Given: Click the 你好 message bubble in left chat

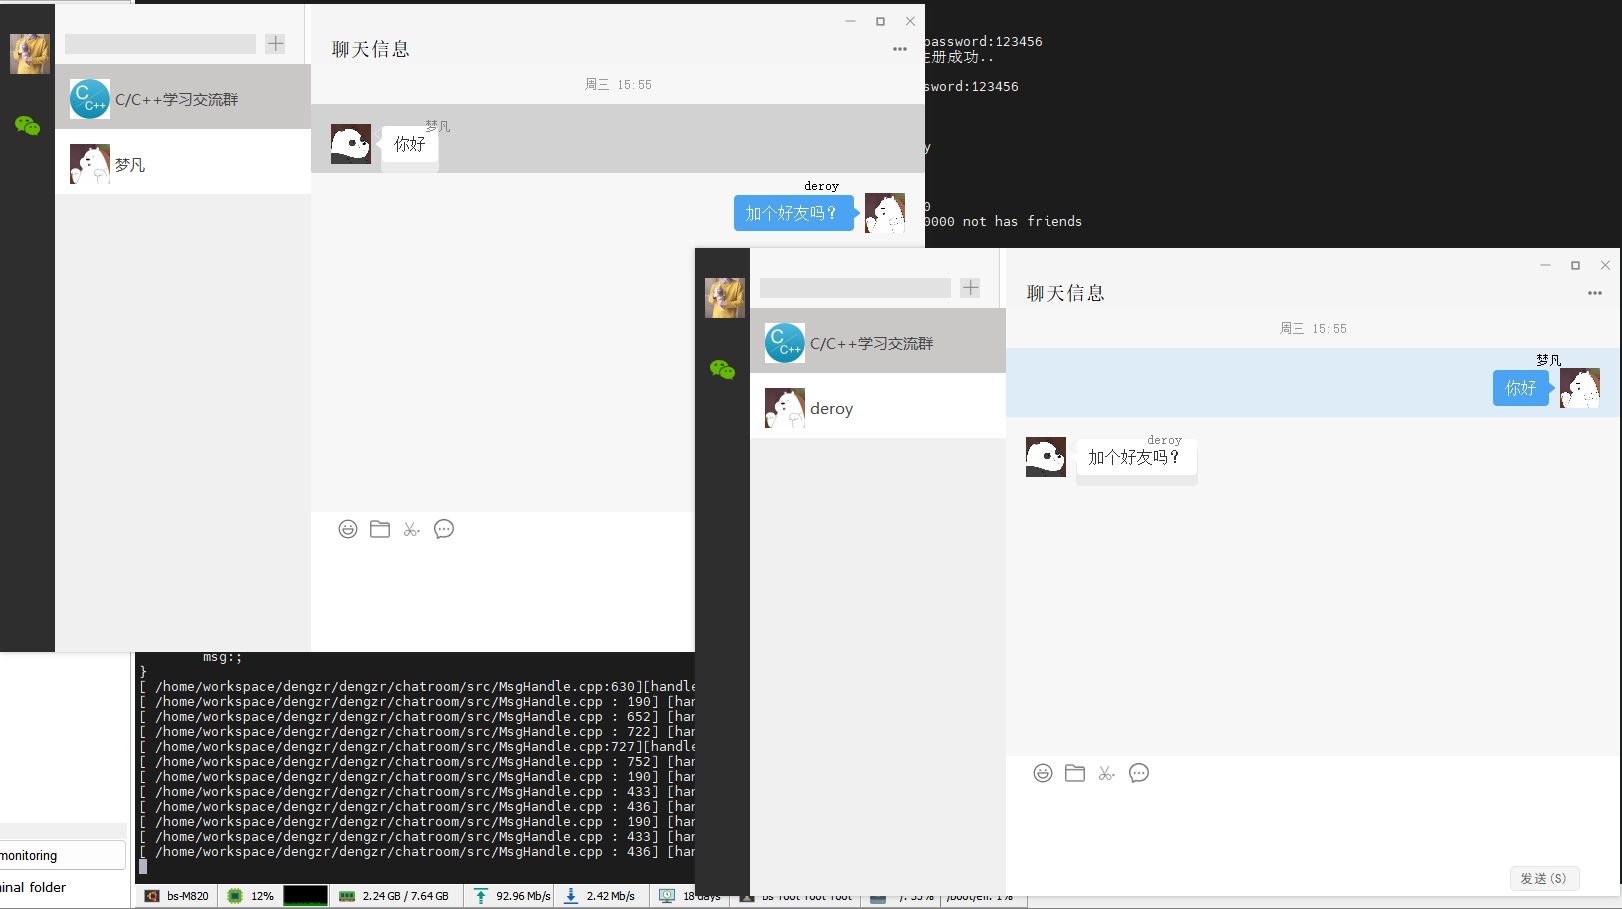Looking at the screenshot, I should tap(410, 144).
